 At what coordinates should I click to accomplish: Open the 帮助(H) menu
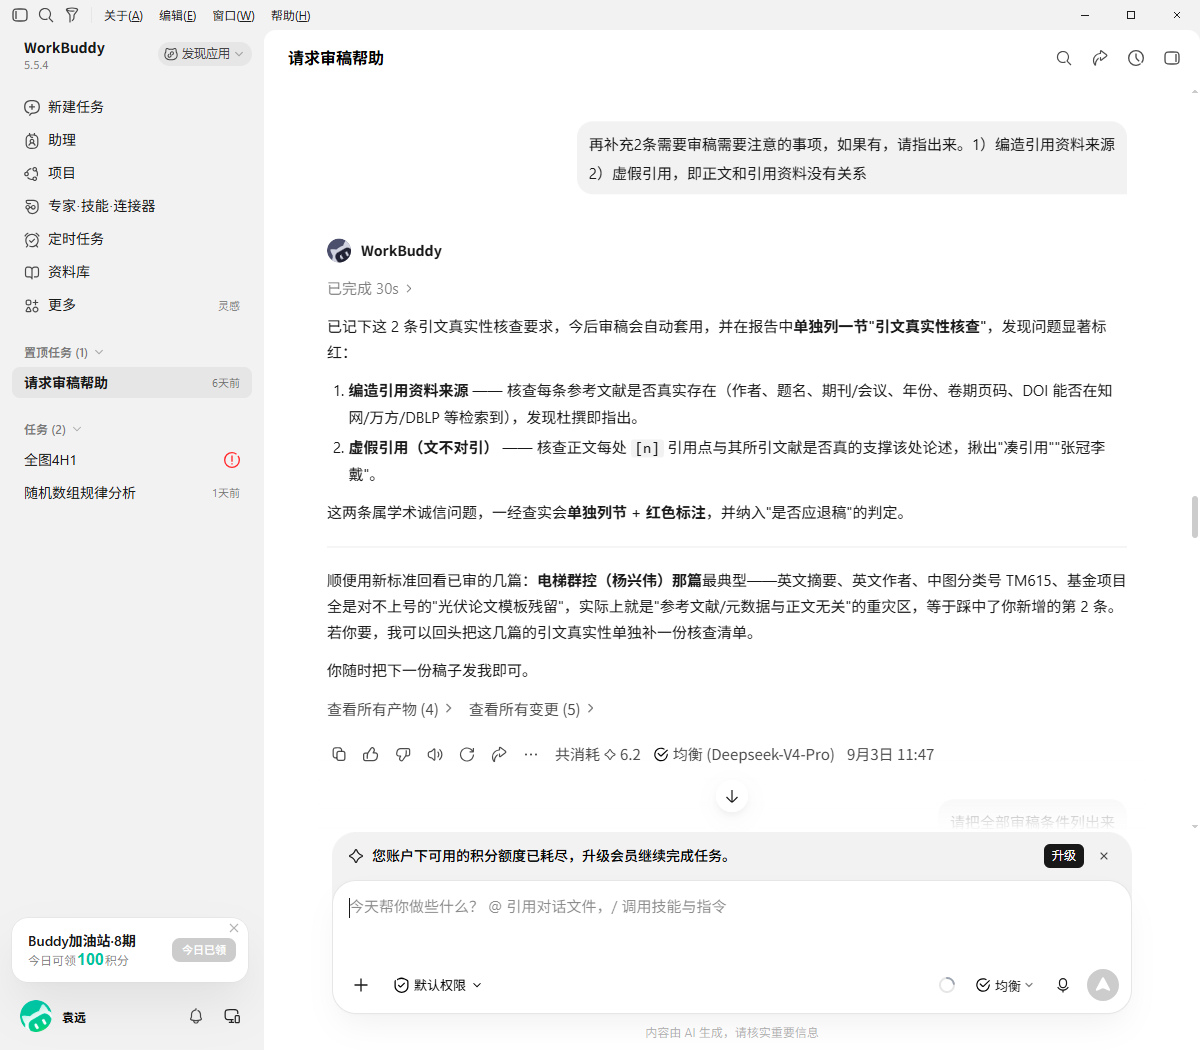[x=290, y=15]
